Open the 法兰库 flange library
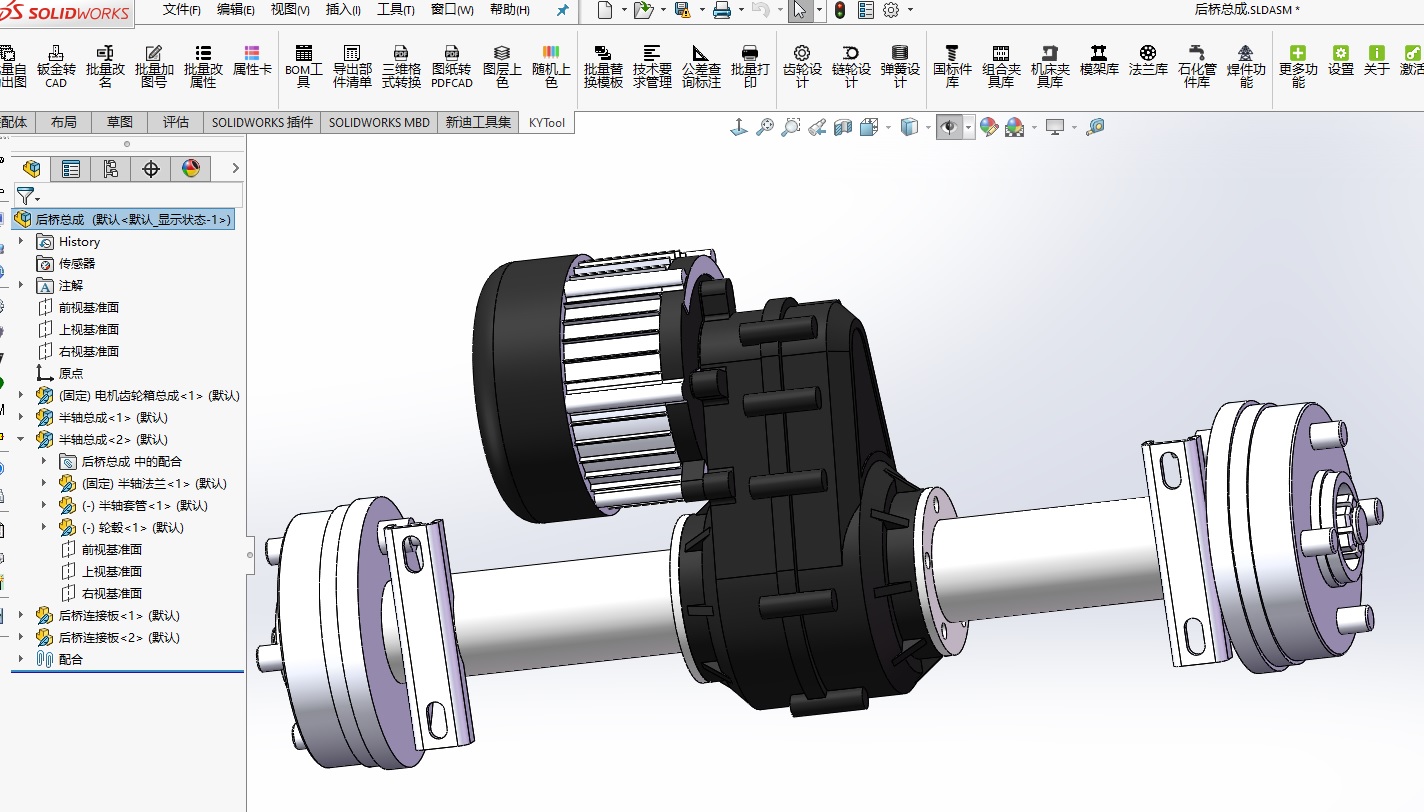This screenshot has width=1424, height=812. [1148, 61]
